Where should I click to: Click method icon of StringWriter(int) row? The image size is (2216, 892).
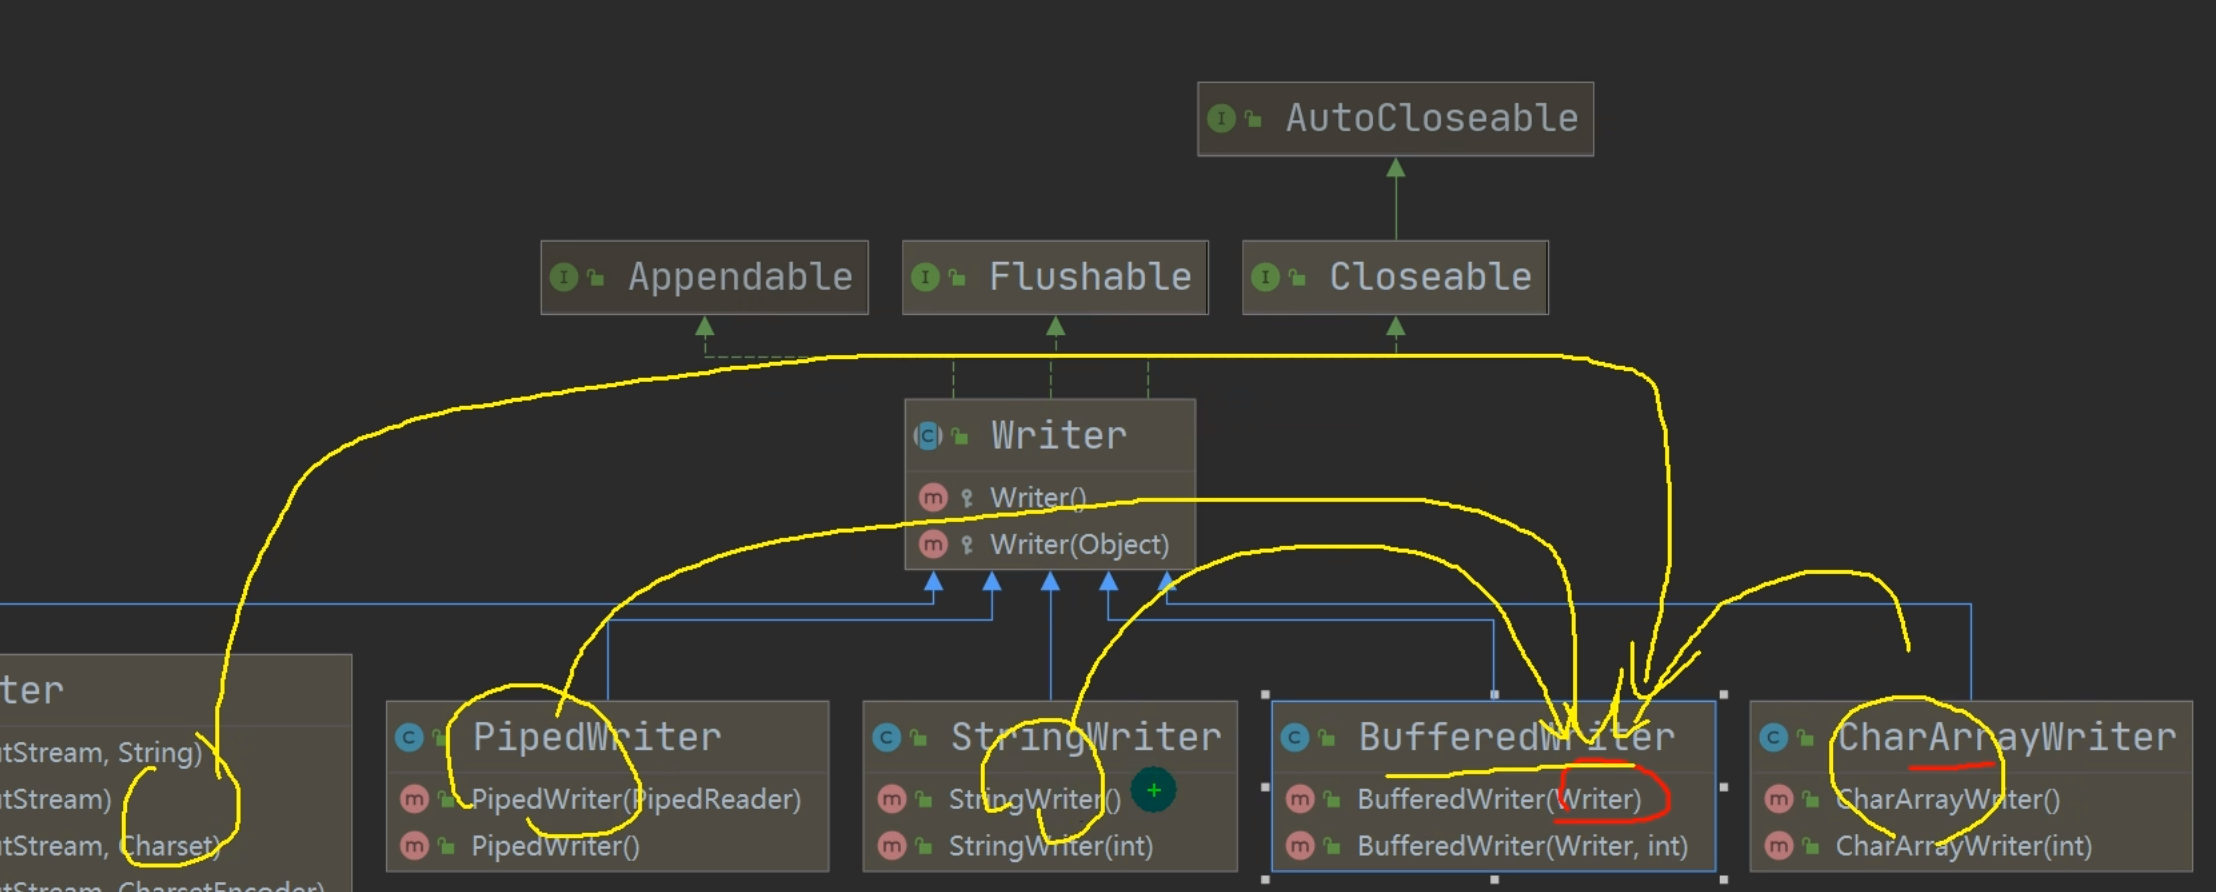pyautogui.click(x=892, y=846)
